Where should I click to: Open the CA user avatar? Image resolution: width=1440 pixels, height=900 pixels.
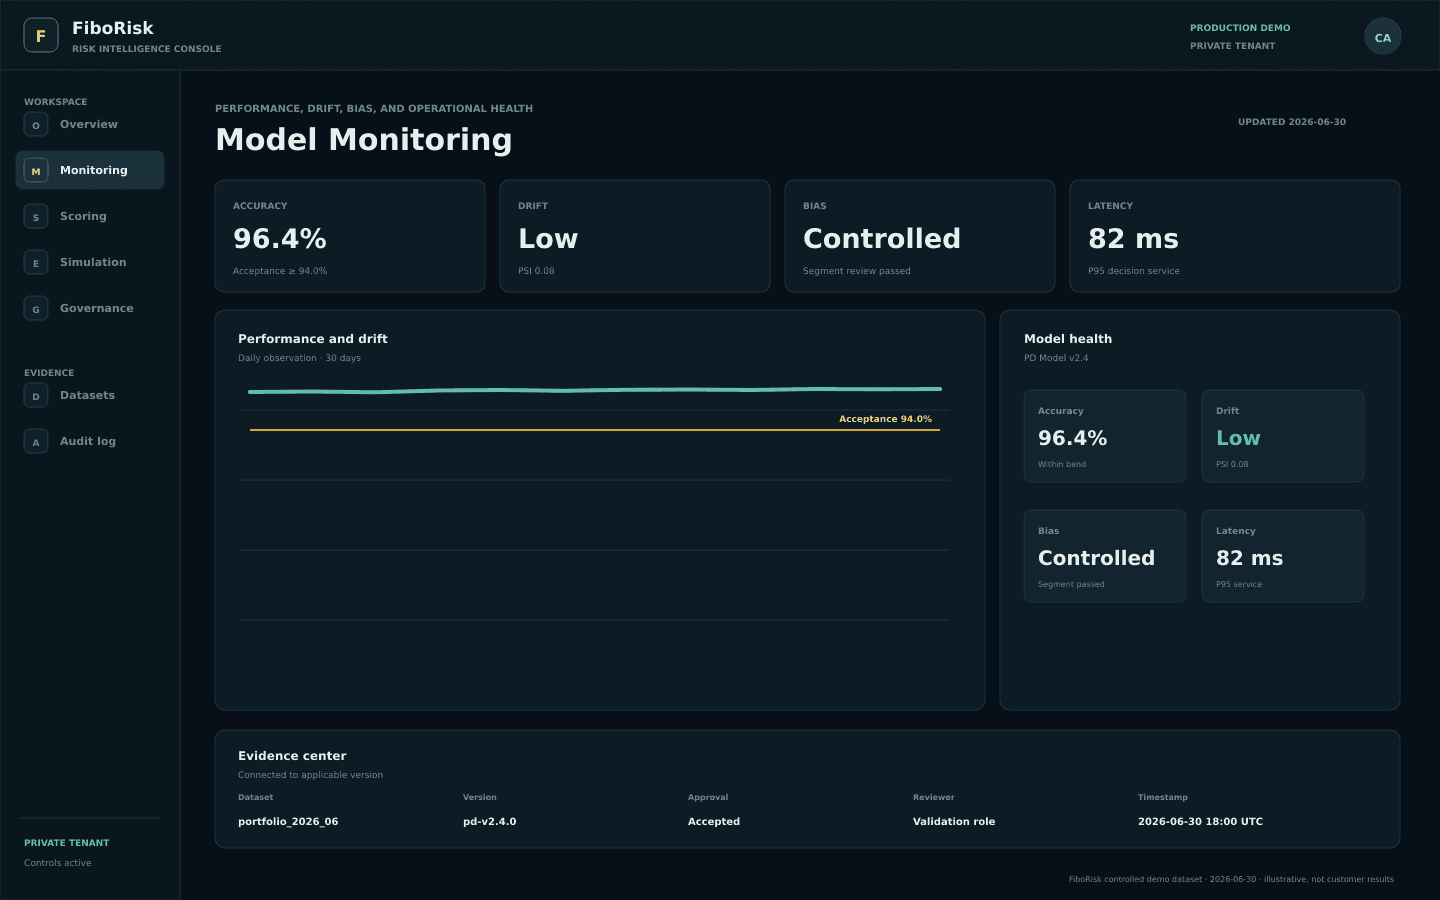pos(1383,37)
